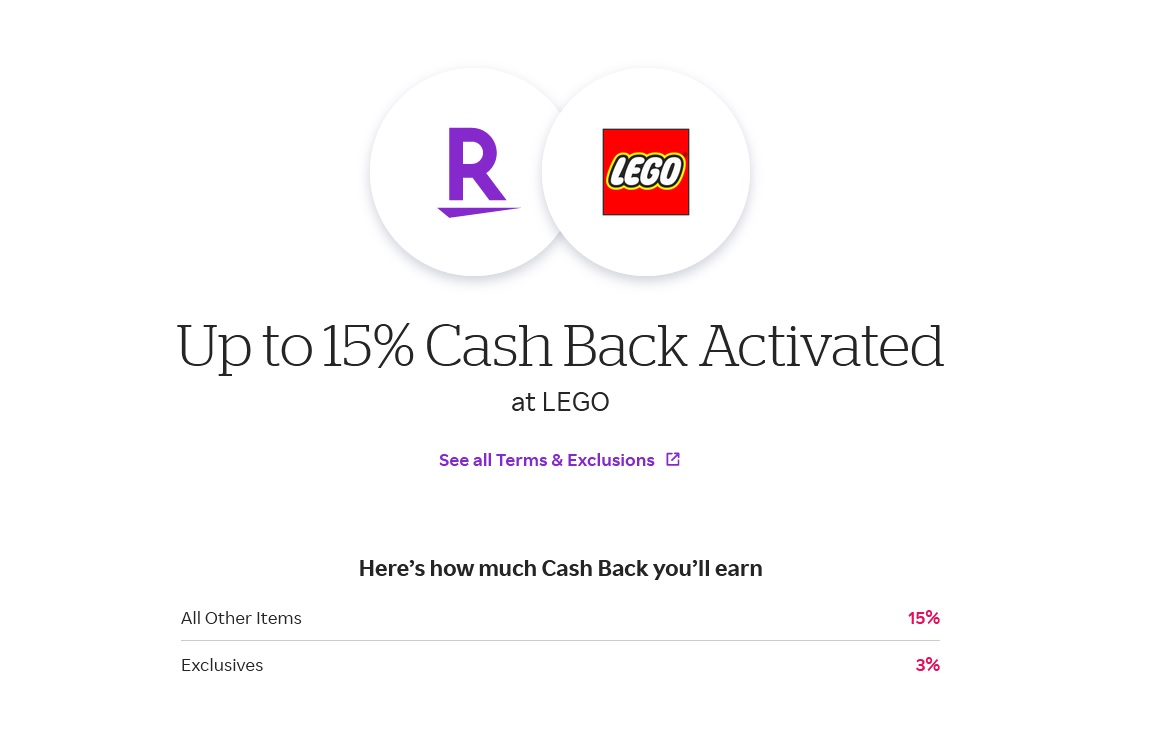Click the pink 3% rate value

point(927,665)
